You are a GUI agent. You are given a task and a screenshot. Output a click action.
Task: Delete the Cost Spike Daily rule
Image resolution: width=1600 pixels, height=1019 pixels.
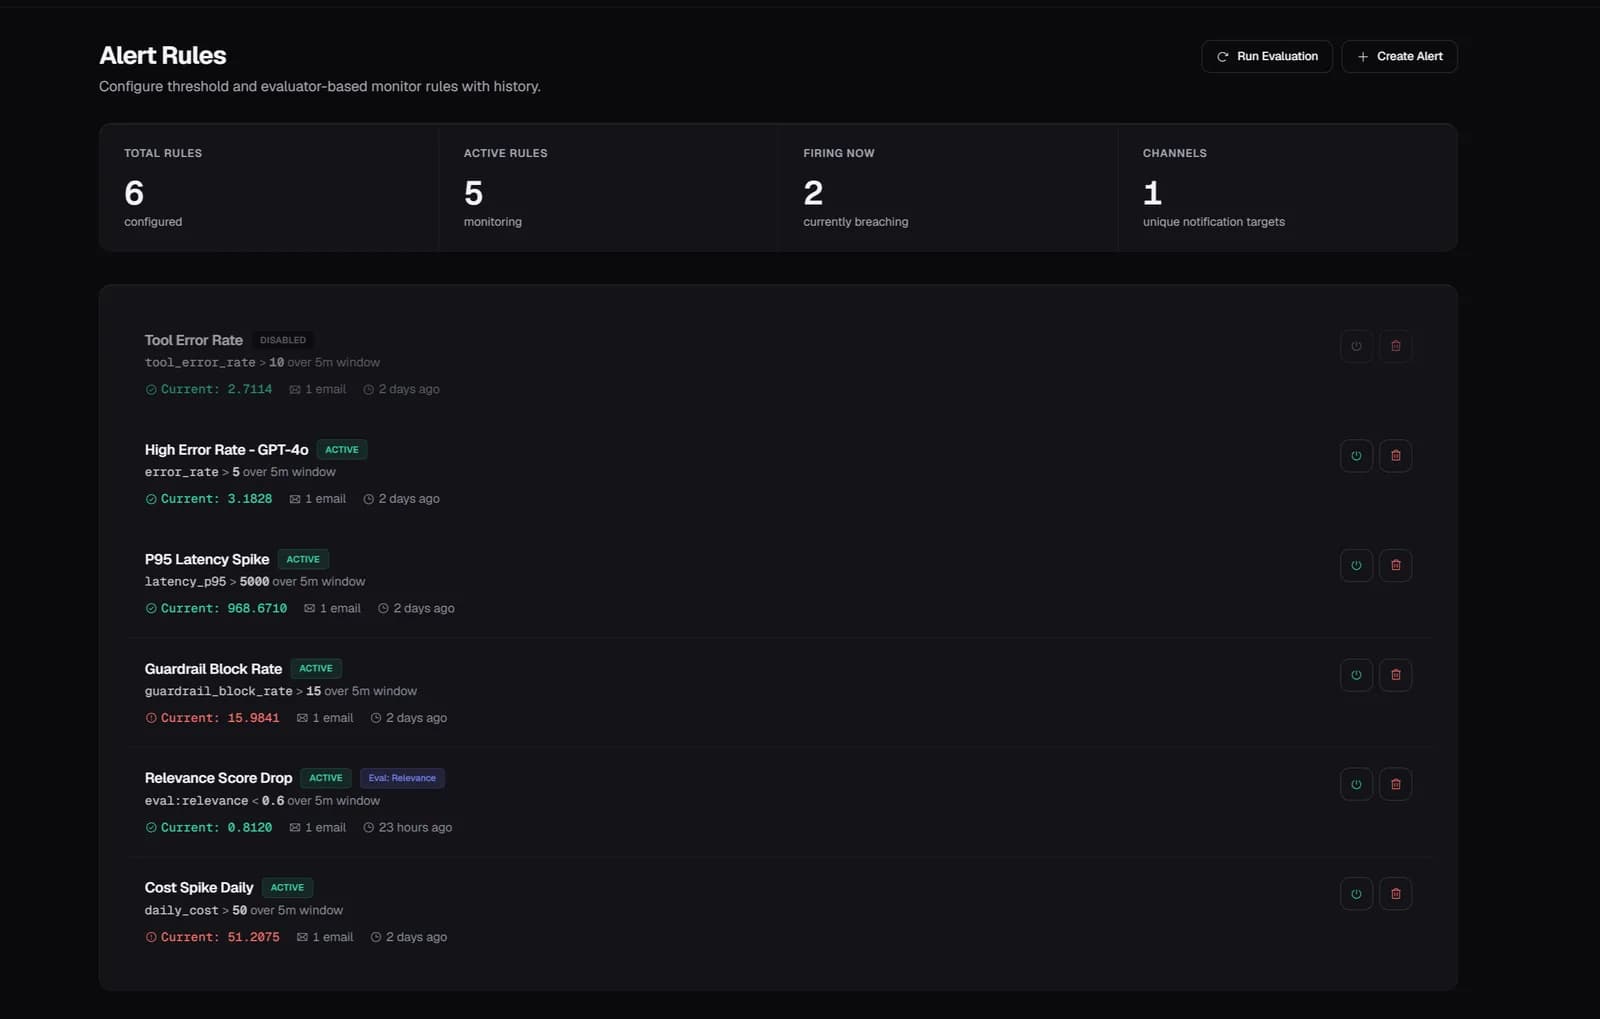click(1396, 894)
